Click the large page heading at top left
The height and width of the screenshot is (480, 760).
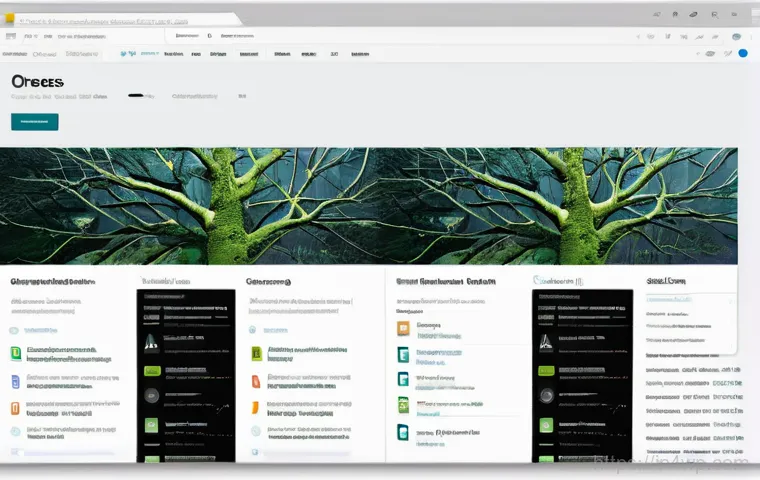click(x=37, y=81)
